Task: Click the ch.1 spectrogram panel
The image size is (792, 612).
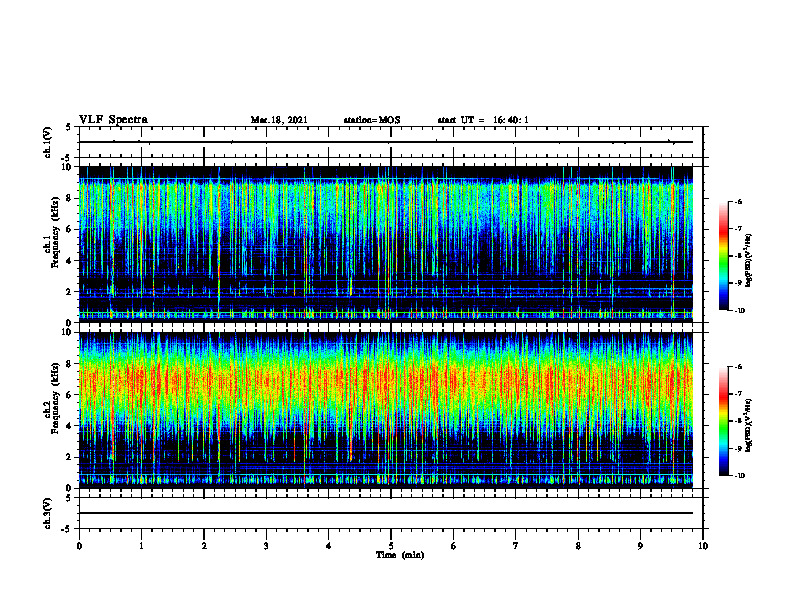Action: point(386,244)
